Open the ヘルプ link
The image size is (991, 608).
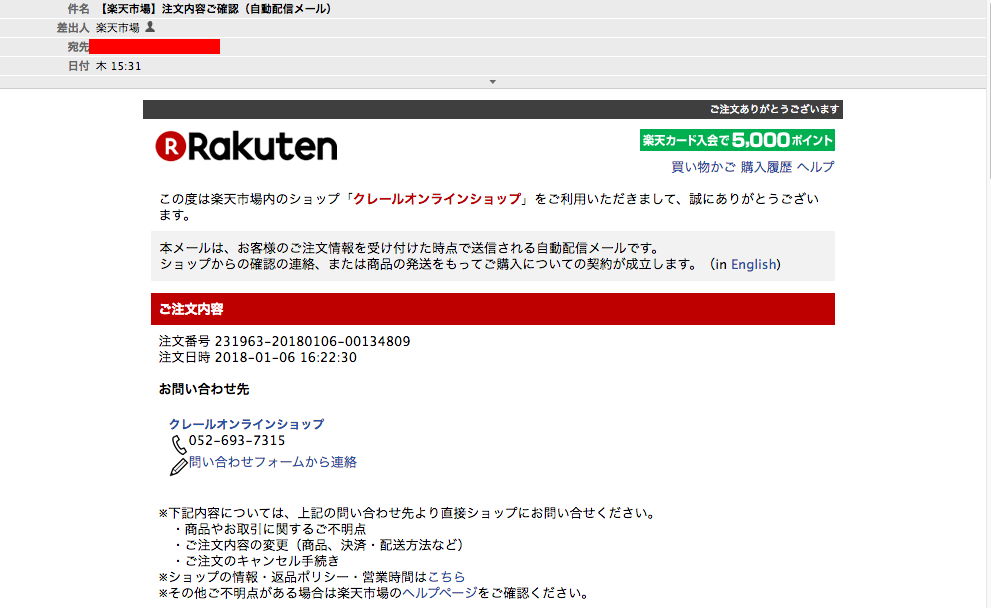click(x=815, y=167)
